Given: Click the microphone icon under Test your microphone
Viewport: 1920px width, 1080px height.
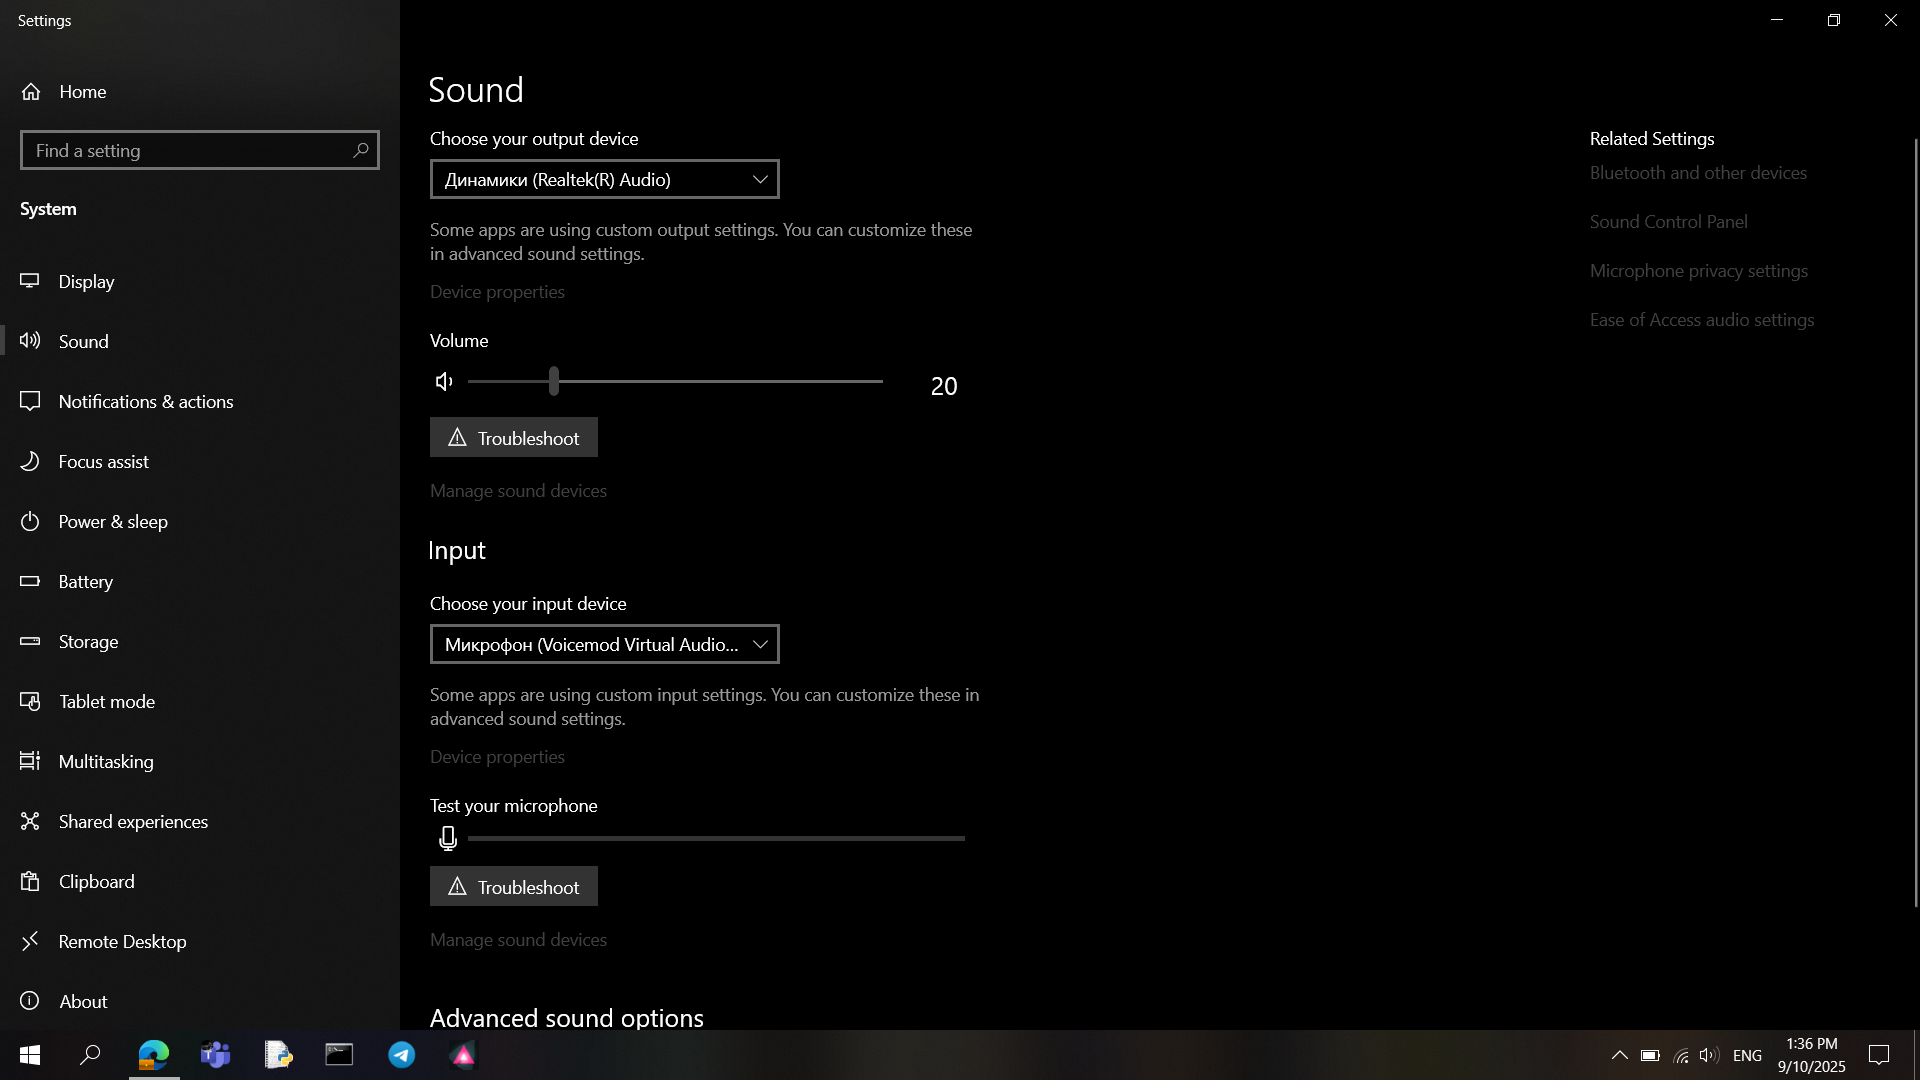Looking at the screenshot, I should [447, 838].
